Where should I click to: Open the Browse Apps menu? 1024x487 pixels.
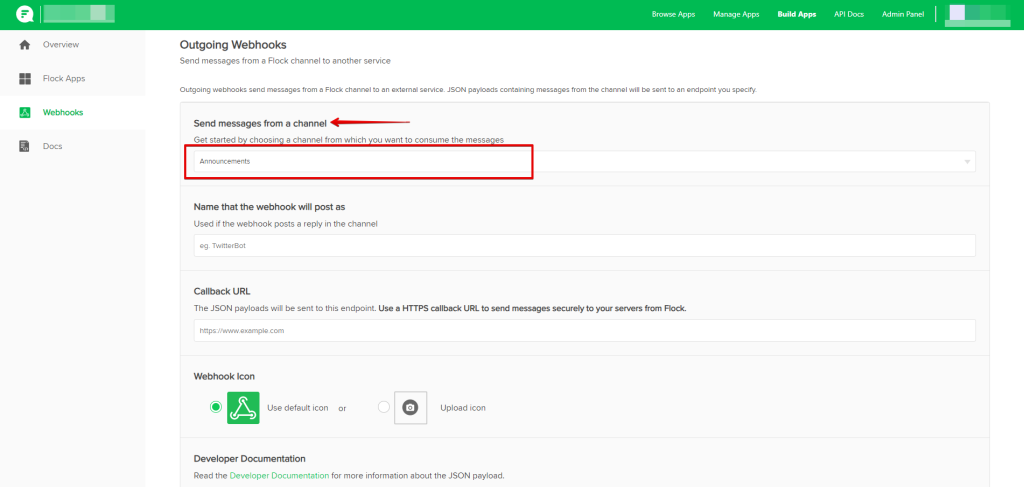pos(675,15)
